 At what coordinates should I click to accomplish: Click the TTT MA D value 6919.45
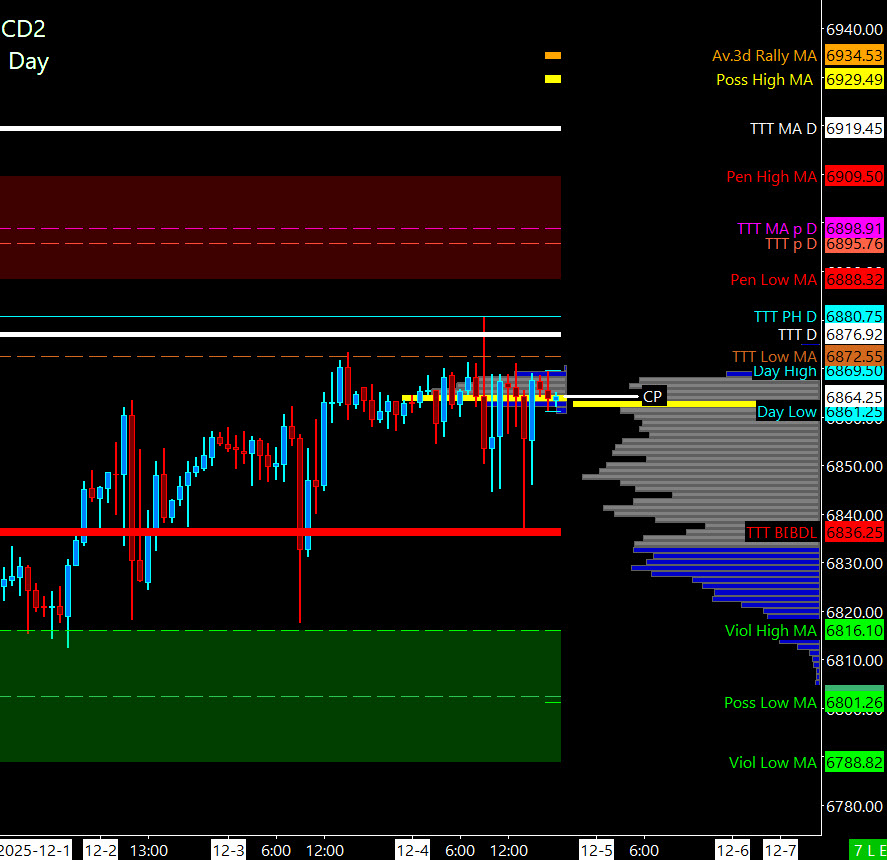[x=853, y=129]
